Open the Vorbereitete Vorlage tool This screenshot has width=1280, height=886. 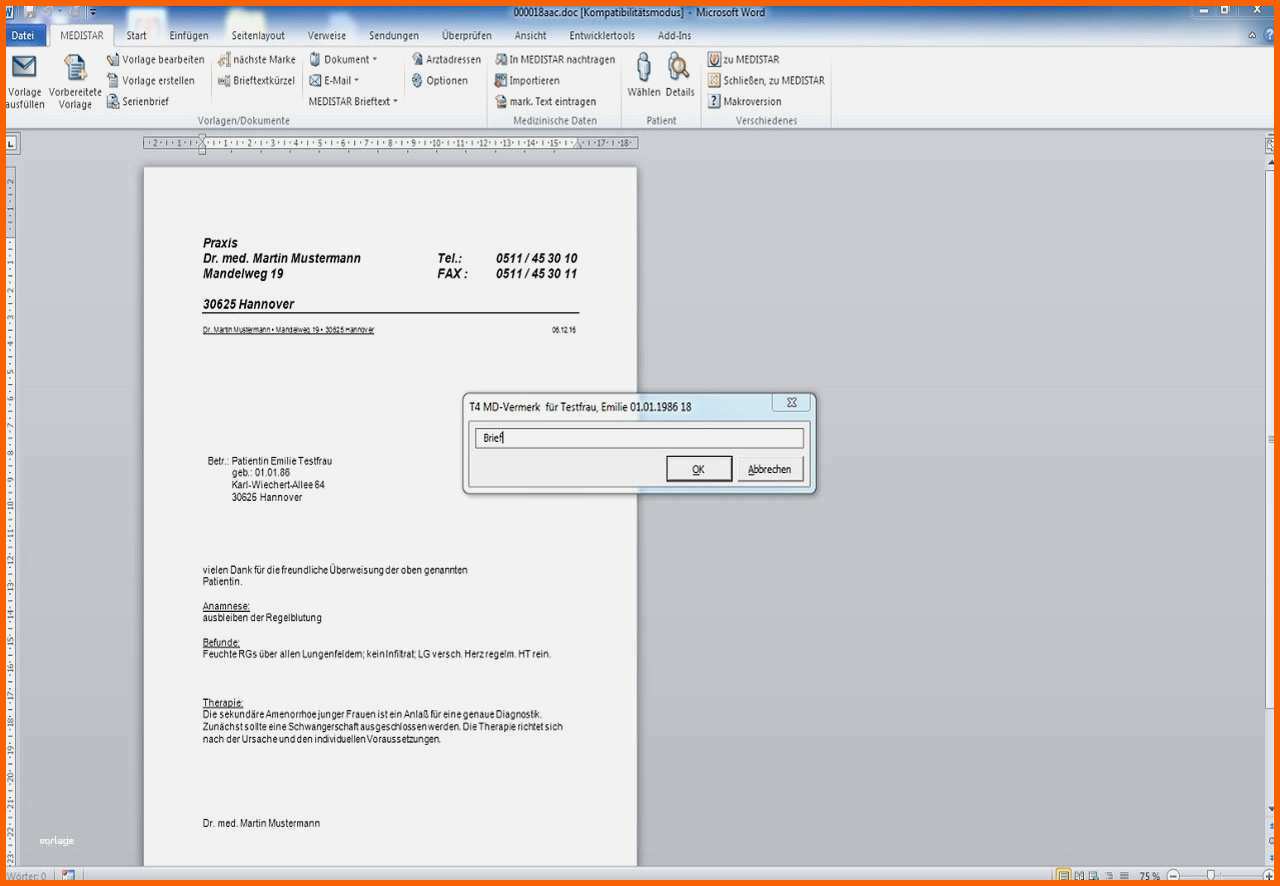75,68
